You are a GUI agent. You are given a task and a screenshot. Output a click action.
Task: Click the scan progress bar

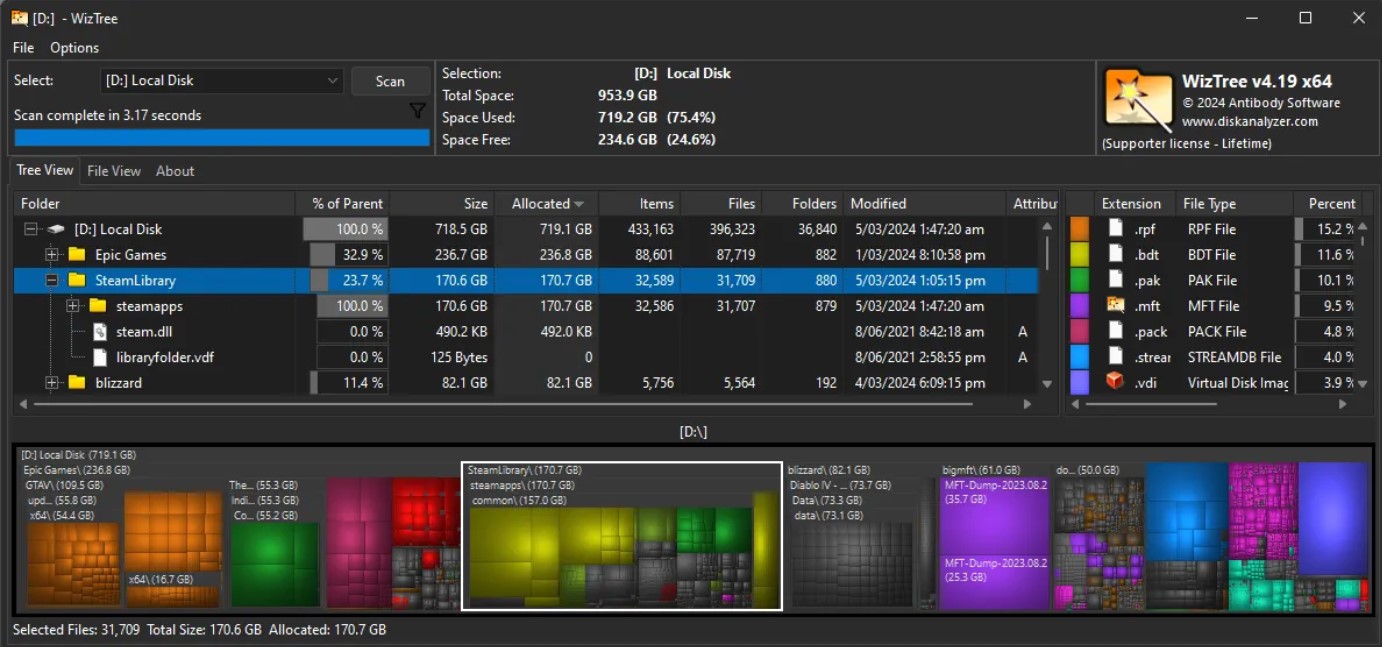(x=222, y=138)
